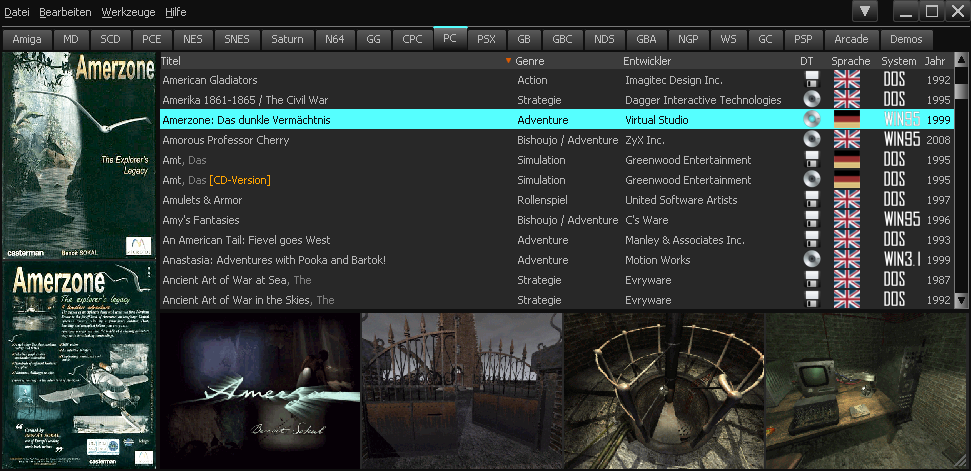This screenshot has height=471, width=971.
Task: Sort by the Jahr column header
Action: [935, 61]
